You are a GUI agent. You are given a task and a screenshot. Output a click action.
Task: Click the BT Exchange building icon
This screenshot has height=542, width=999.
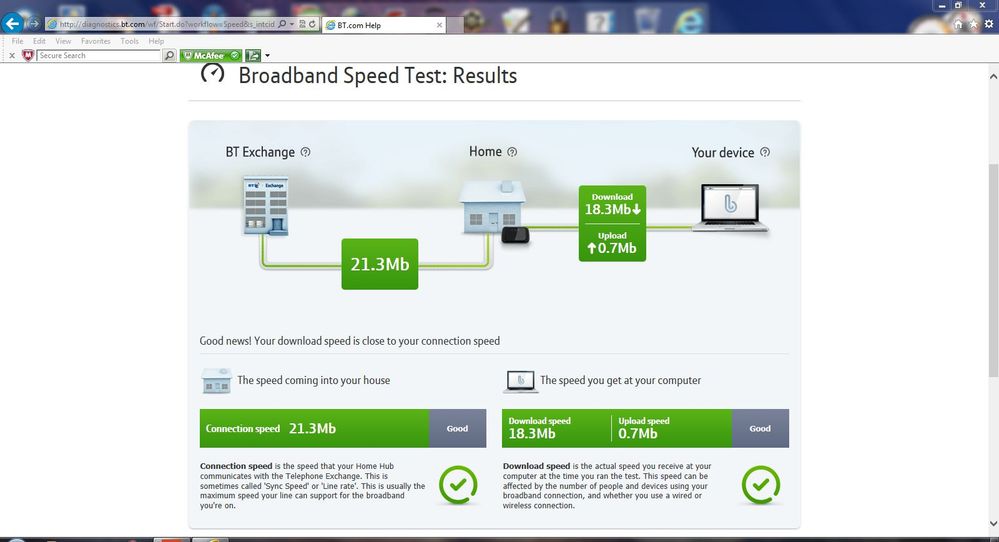pyautogui.click(x=266, y=206)
